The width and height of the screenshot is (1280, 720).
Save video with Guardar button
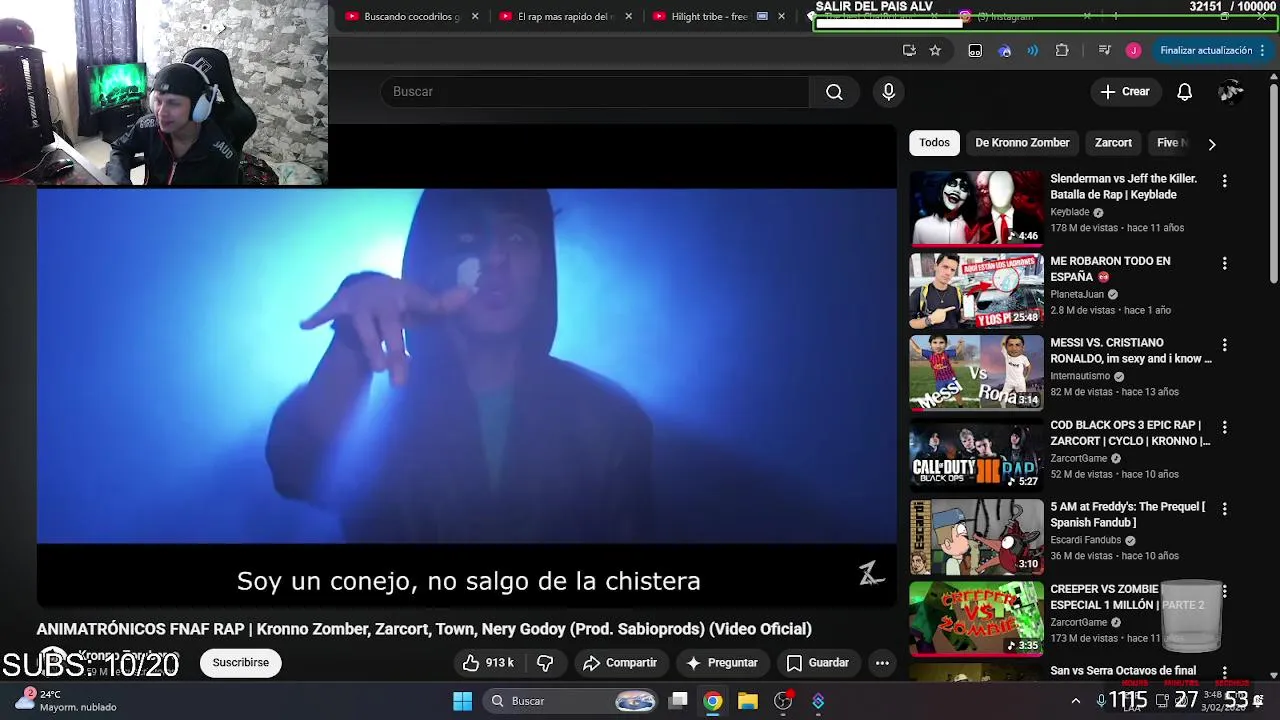818,663
